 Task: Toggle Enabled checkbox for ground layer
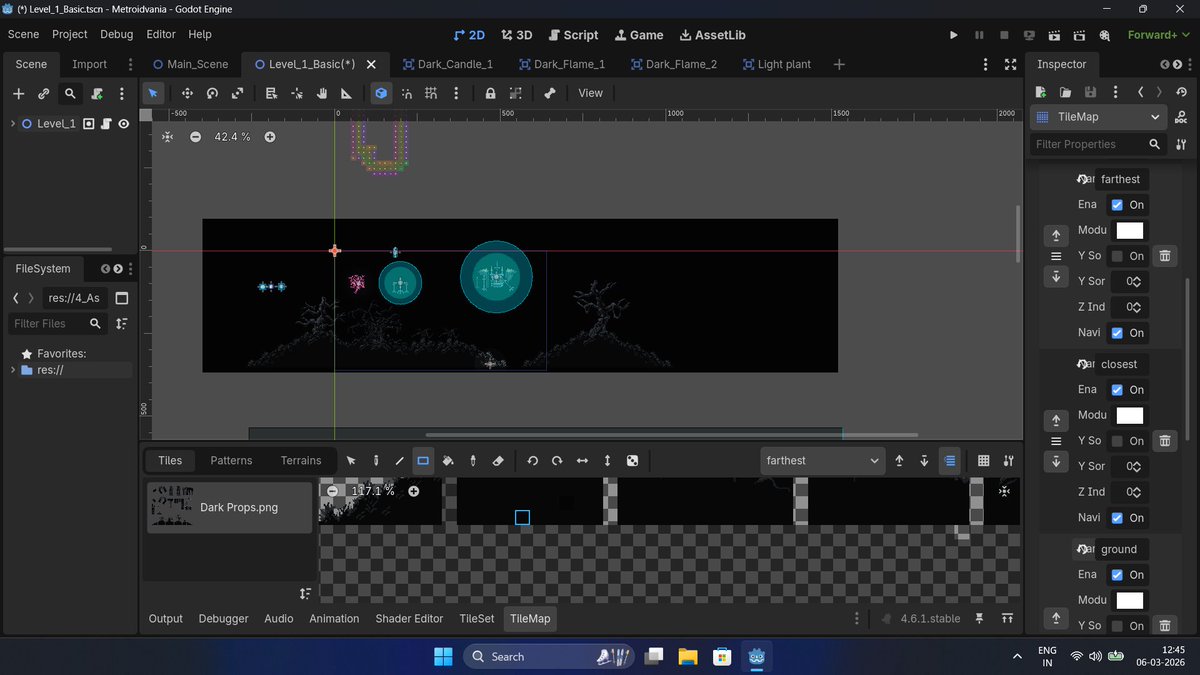point(1117,575)
